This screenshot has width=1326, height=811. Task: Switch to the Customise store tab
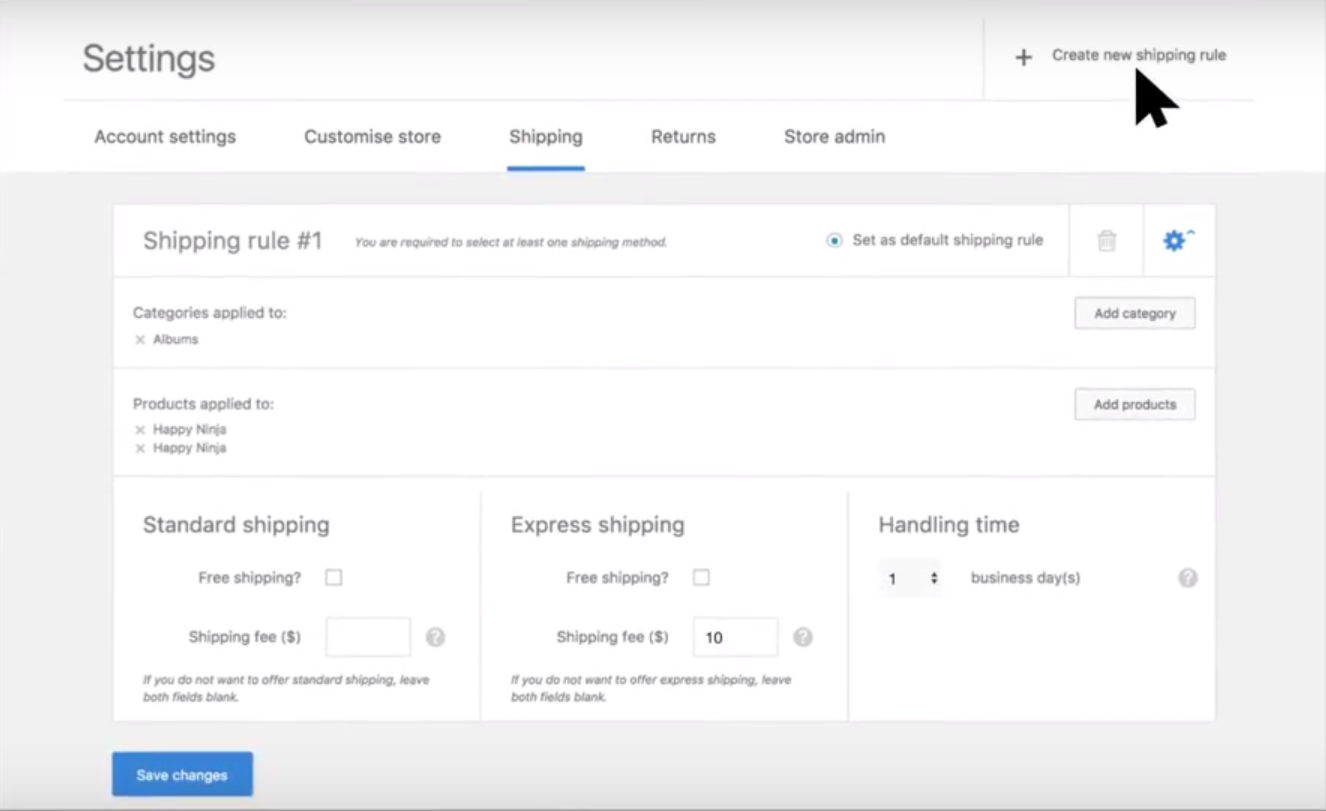coord(372,137)
